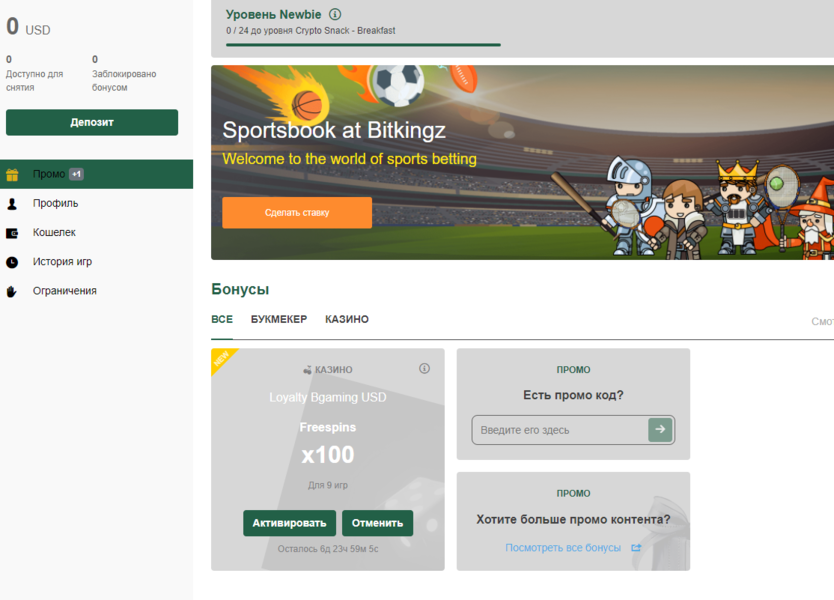This screenshot has height=600, width=834.
Task: Click the profile person icon
Action: (x=12, y=204)
